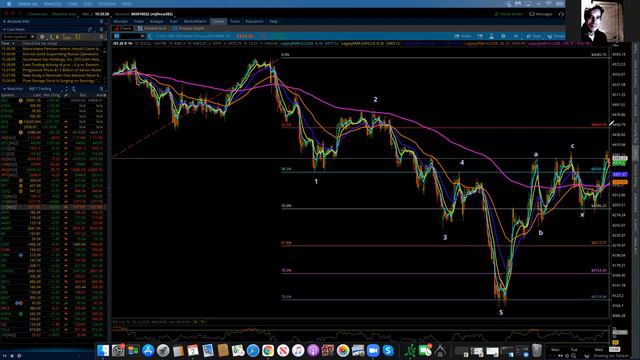This screenshot has height=360, width=640.
Task: Open the Trash in the Dock
Action: coord(537,350)
